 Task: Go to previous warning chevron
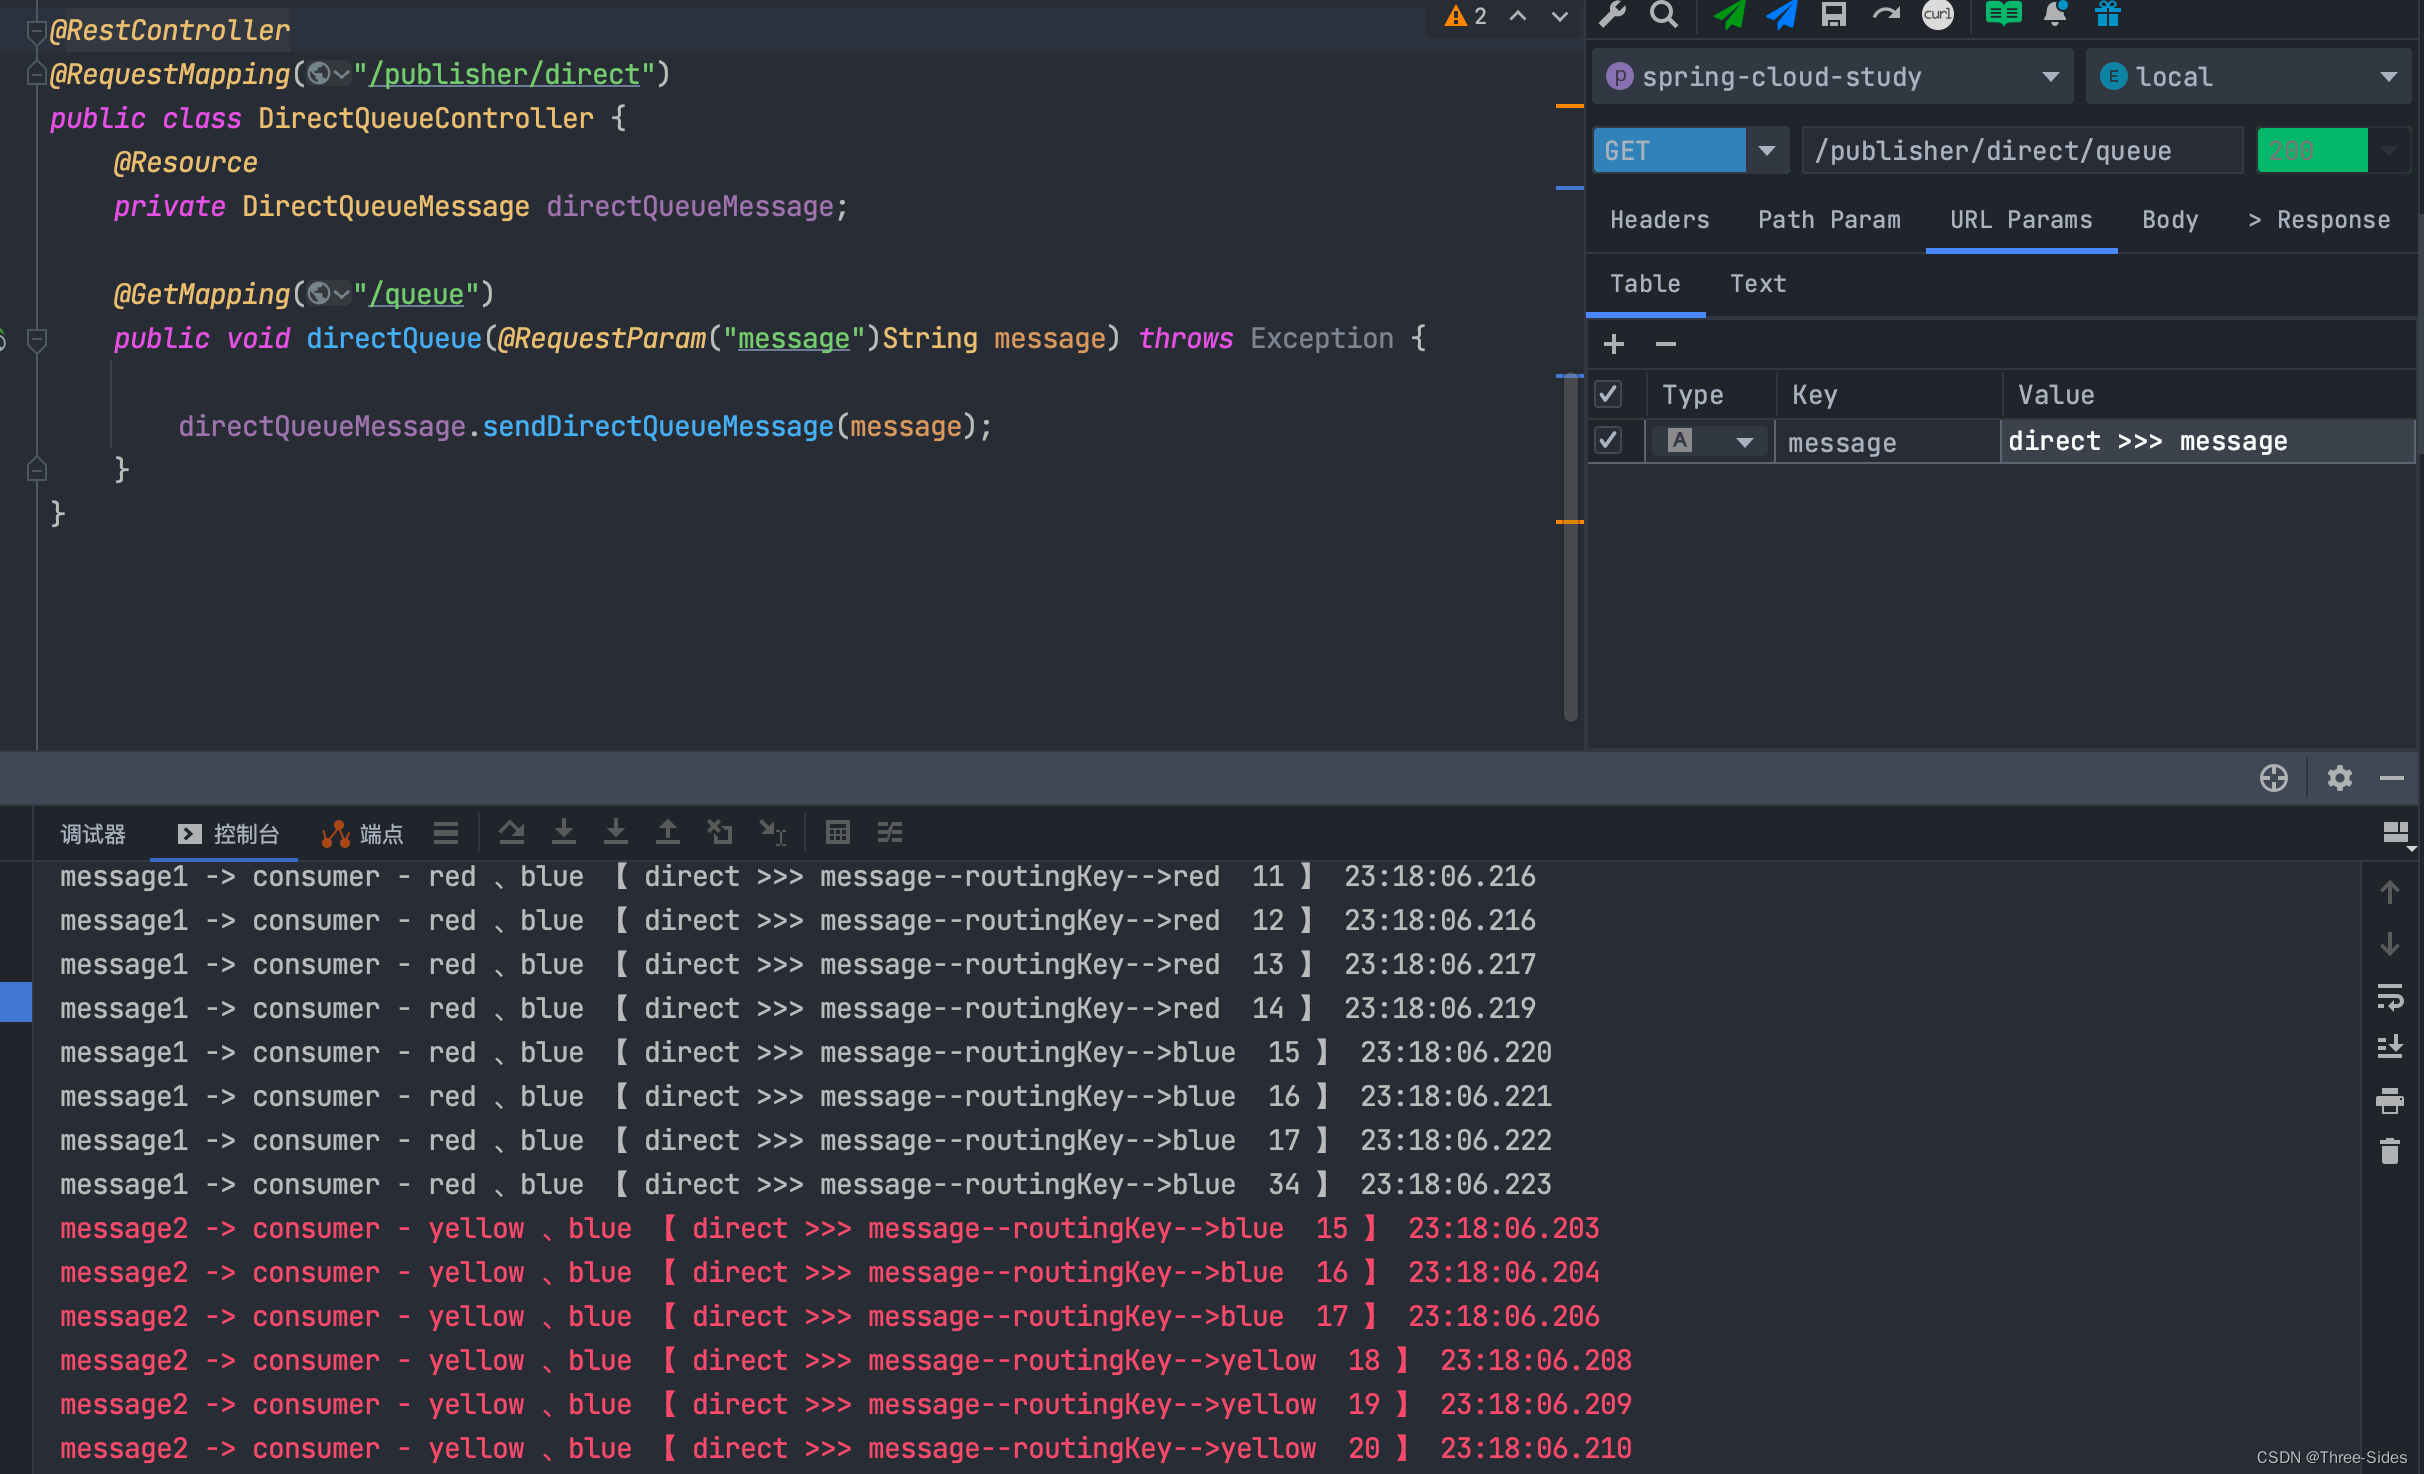click(x=1518, y=16)
